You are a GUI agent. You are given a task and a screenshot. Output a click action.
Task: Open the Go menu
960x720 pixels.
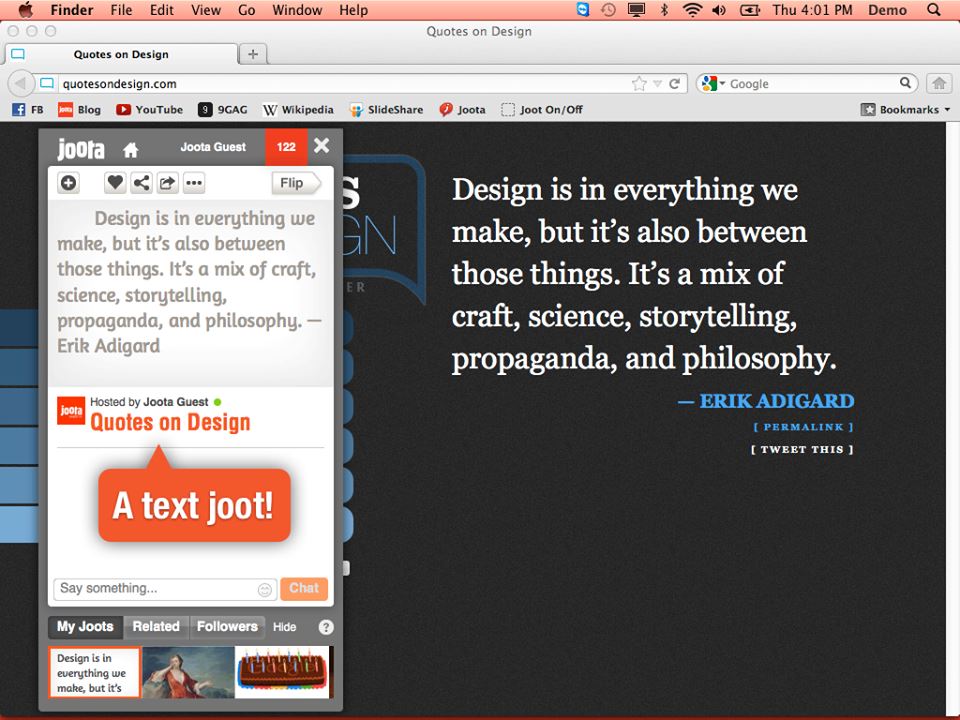[247, 10]
